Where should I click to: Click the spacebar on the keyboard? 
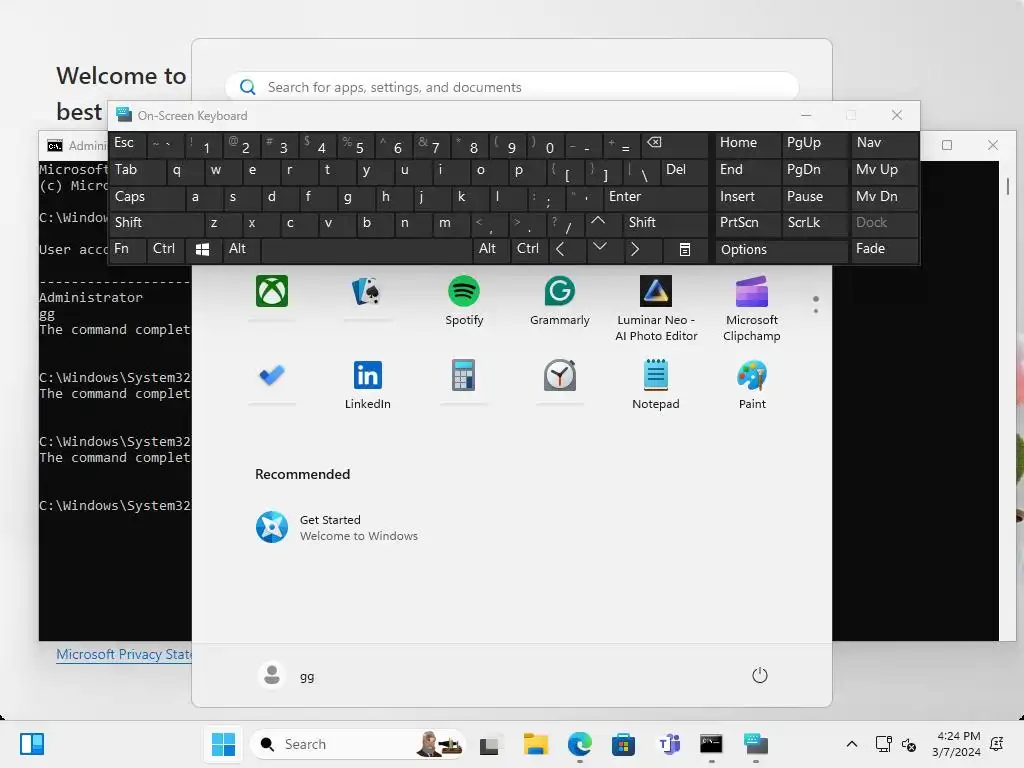pyautogui.click(x=366, y=249)
